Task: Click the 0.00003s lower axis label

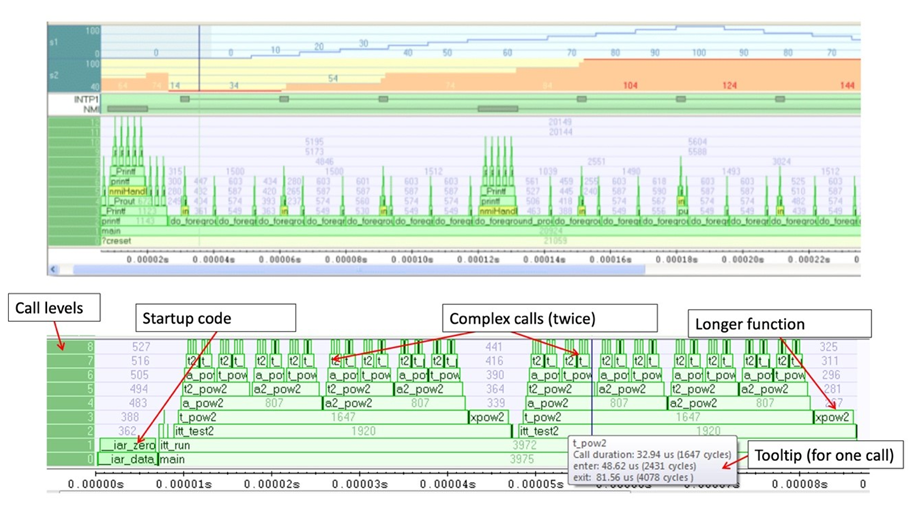Action: (x=360, y=484)
